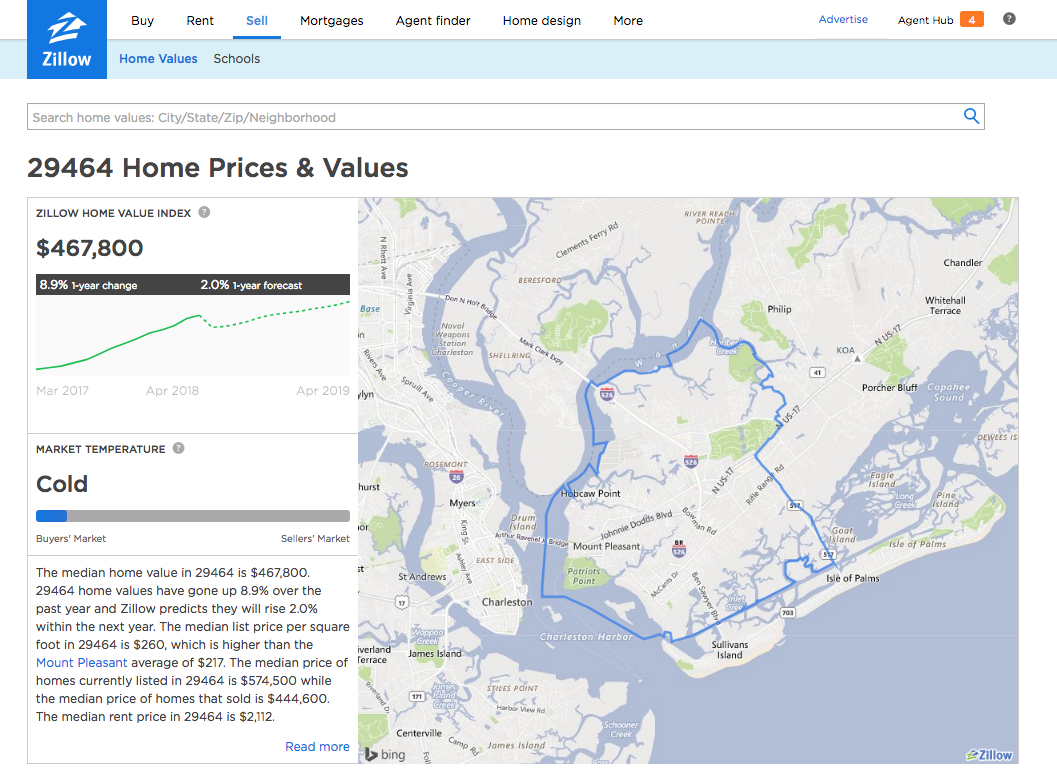Open Zillow Home Value Index info tooltip icon

point(204,212)
